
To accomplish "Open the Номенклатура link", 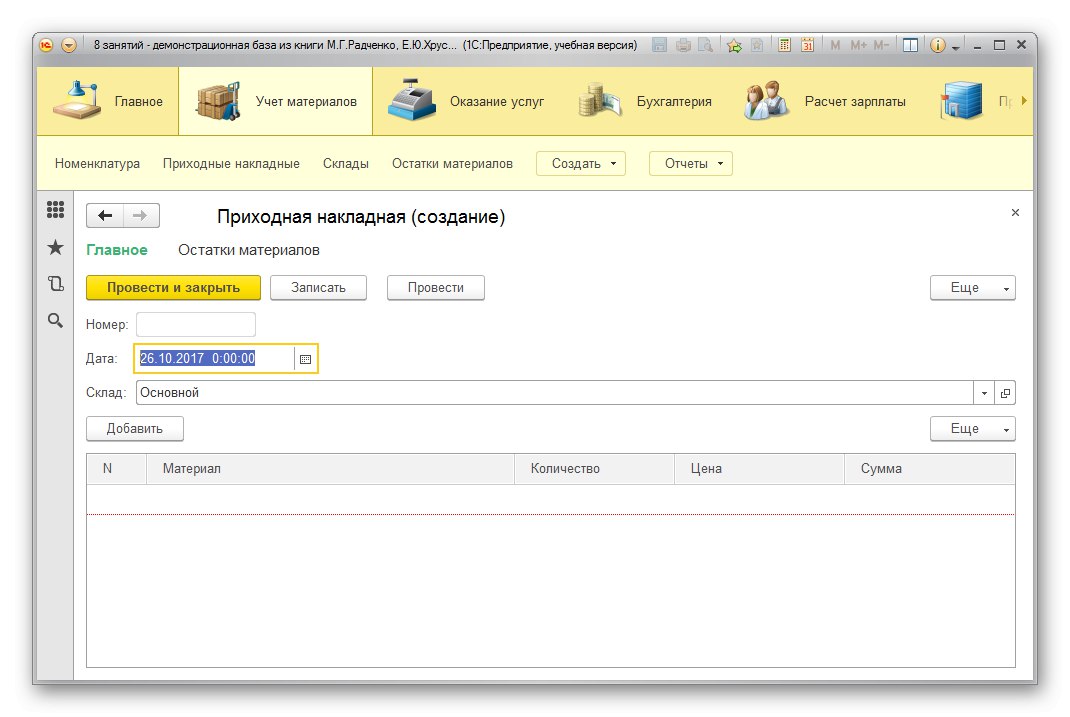I will (97, 164).
